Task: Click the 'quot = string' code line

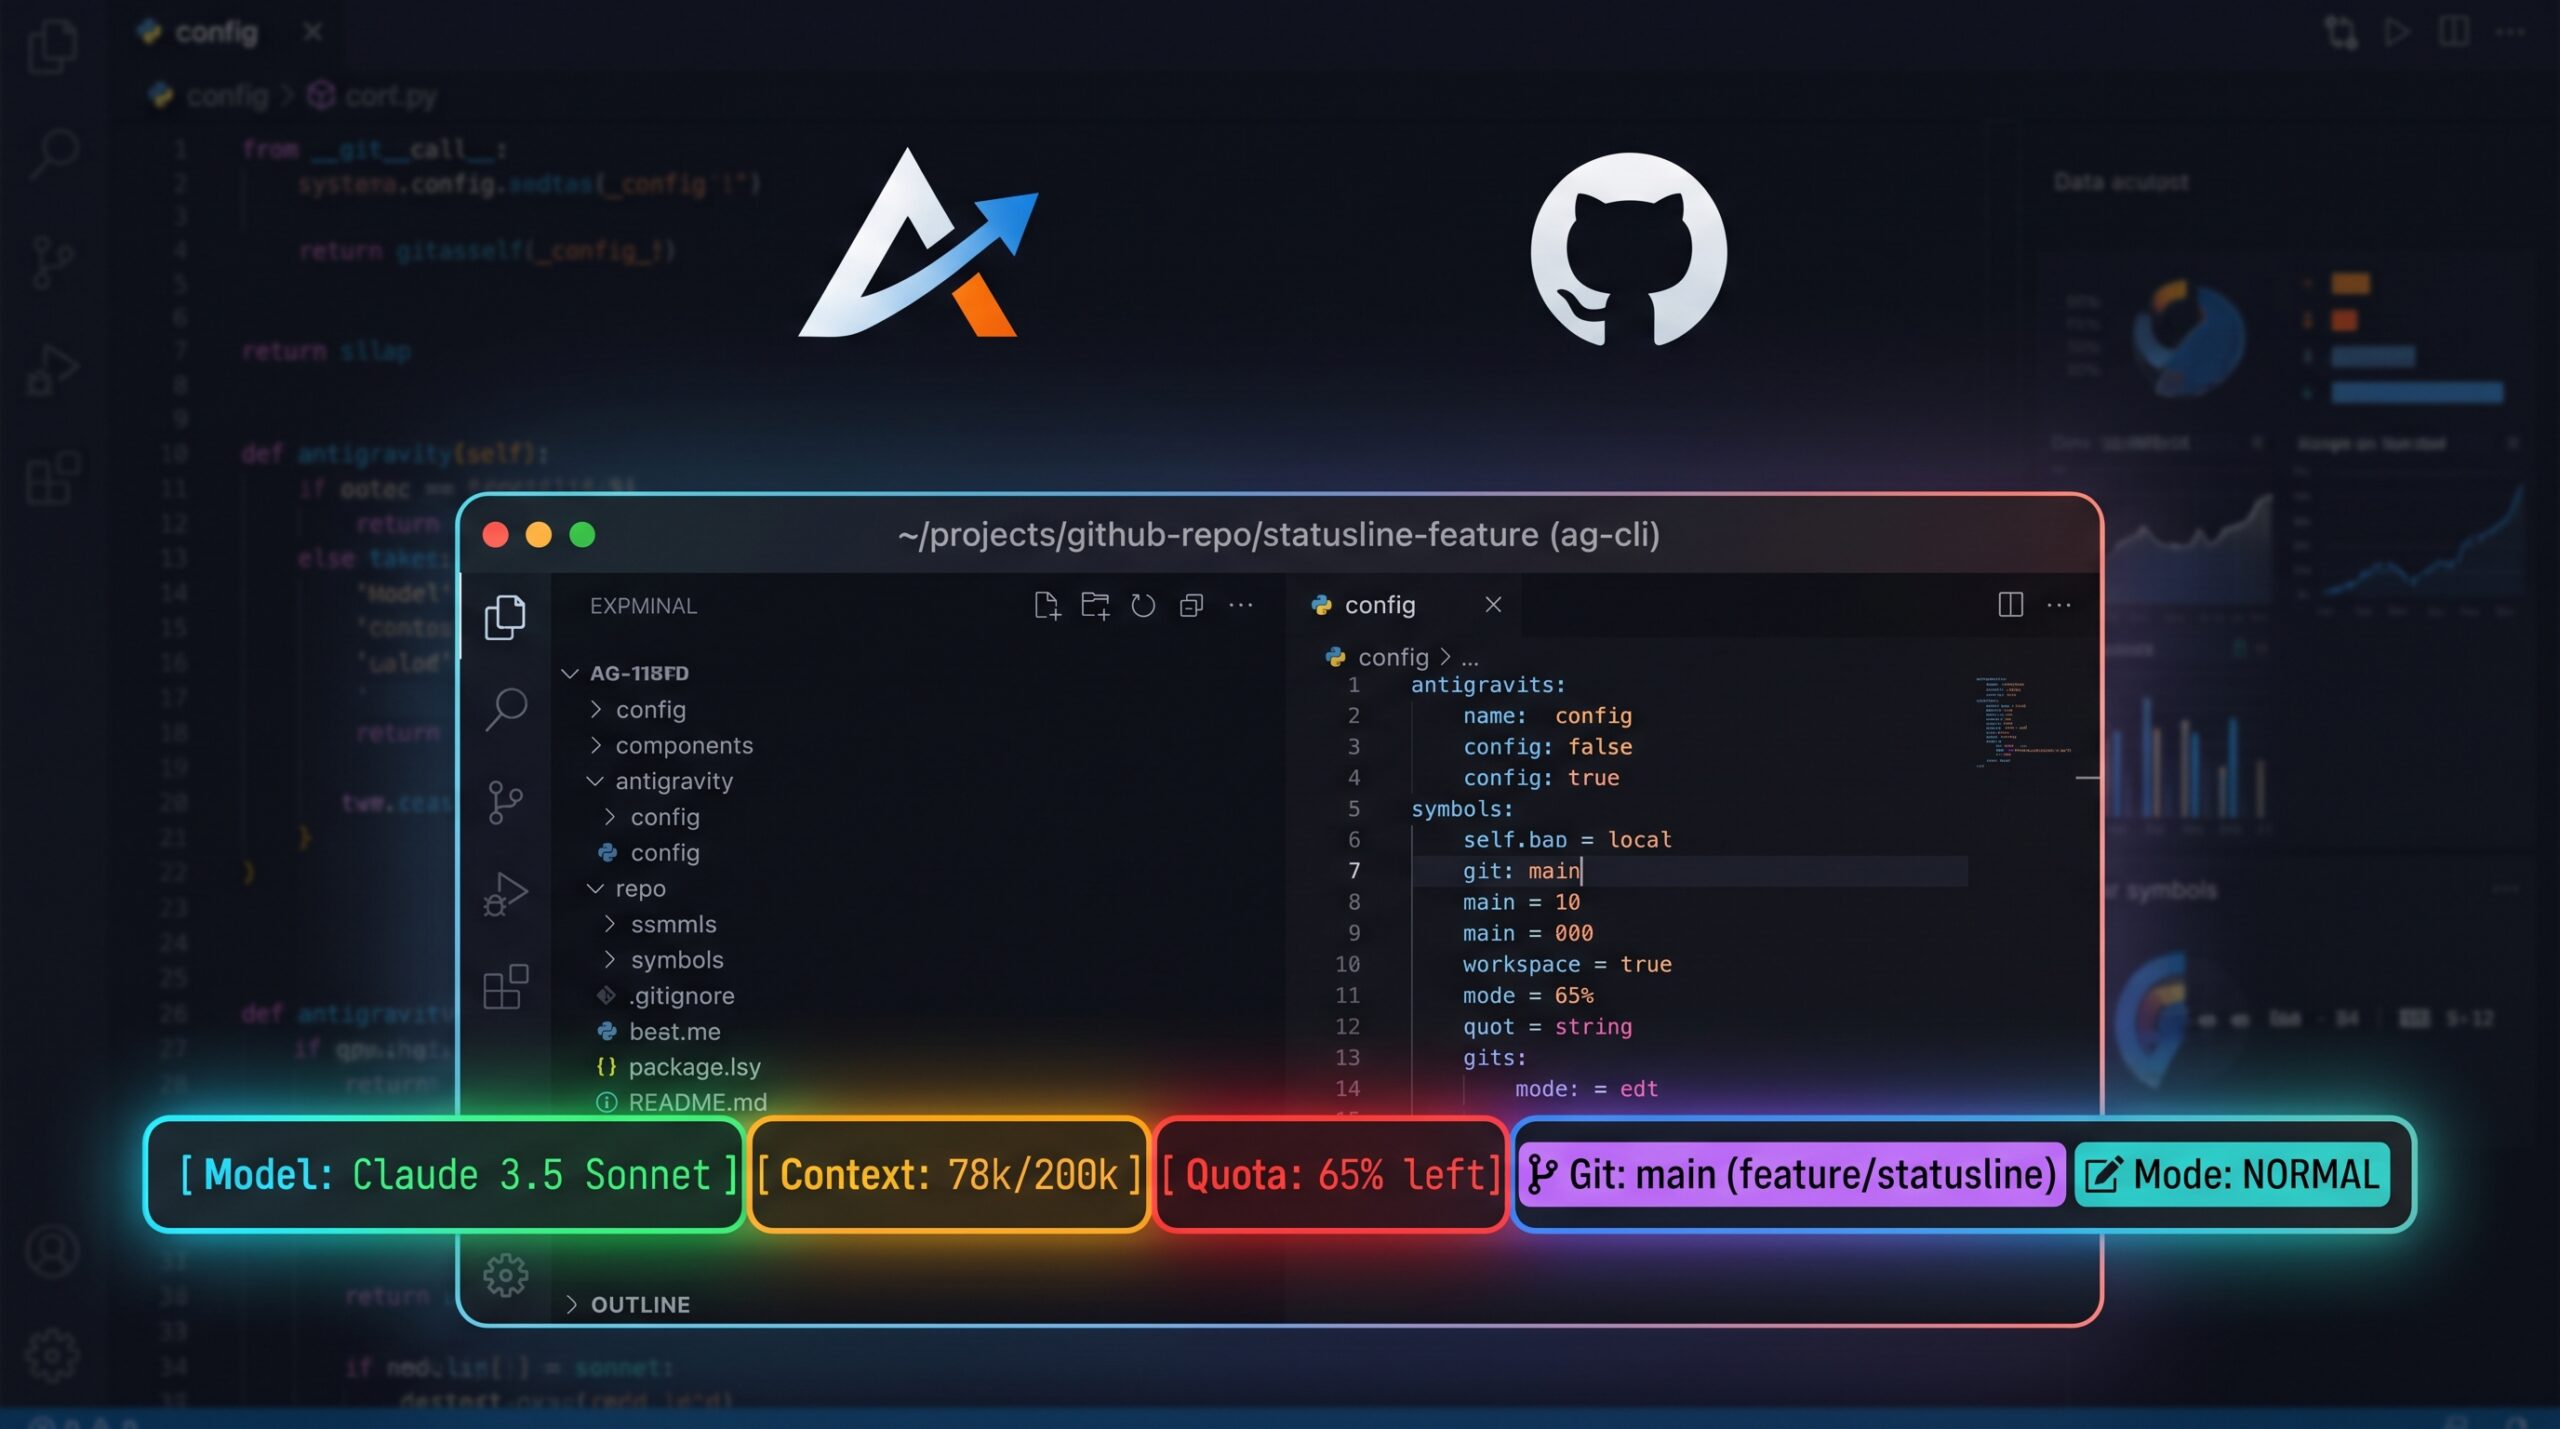Action: 1547,1027
